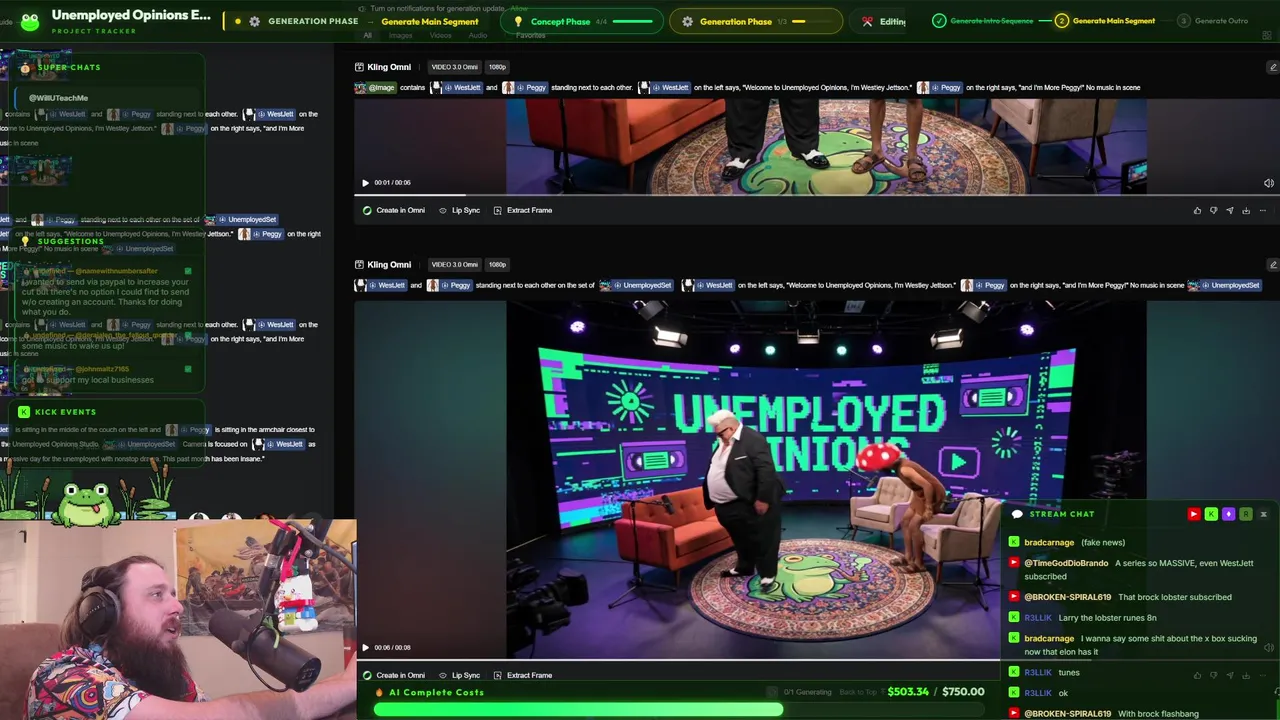Open Lip Sync for the second clip
This screenshot has width=1280, height=720.
(459, 676)
